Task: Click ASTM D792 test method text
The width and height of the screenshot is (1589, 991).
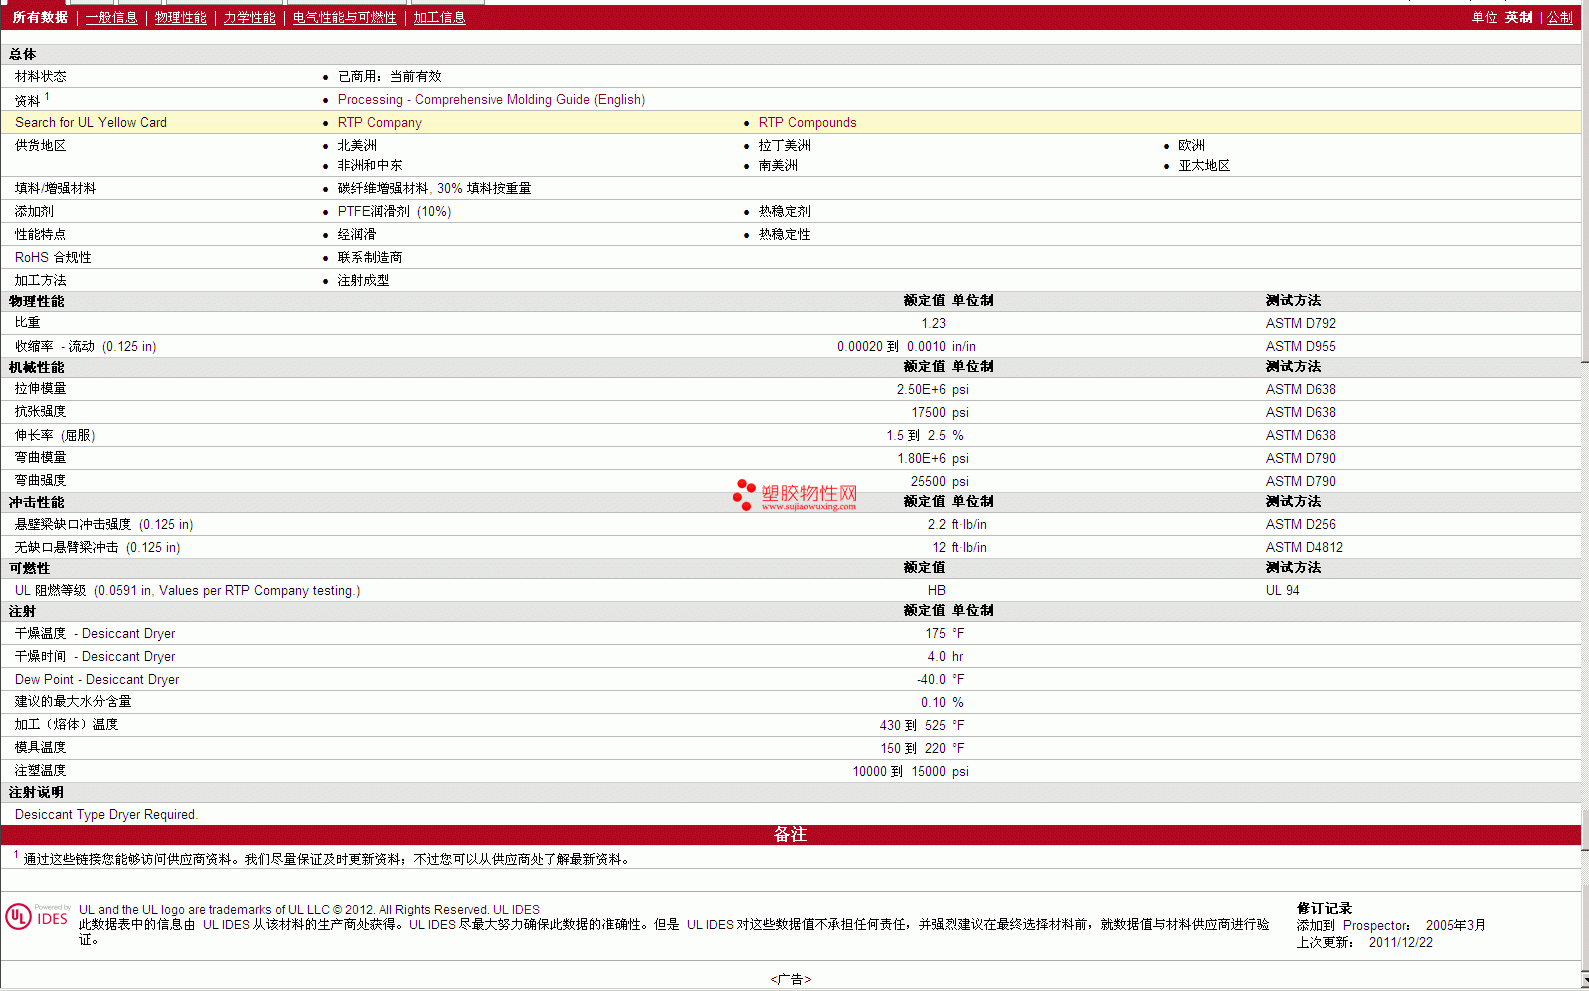Action: 1300,323
